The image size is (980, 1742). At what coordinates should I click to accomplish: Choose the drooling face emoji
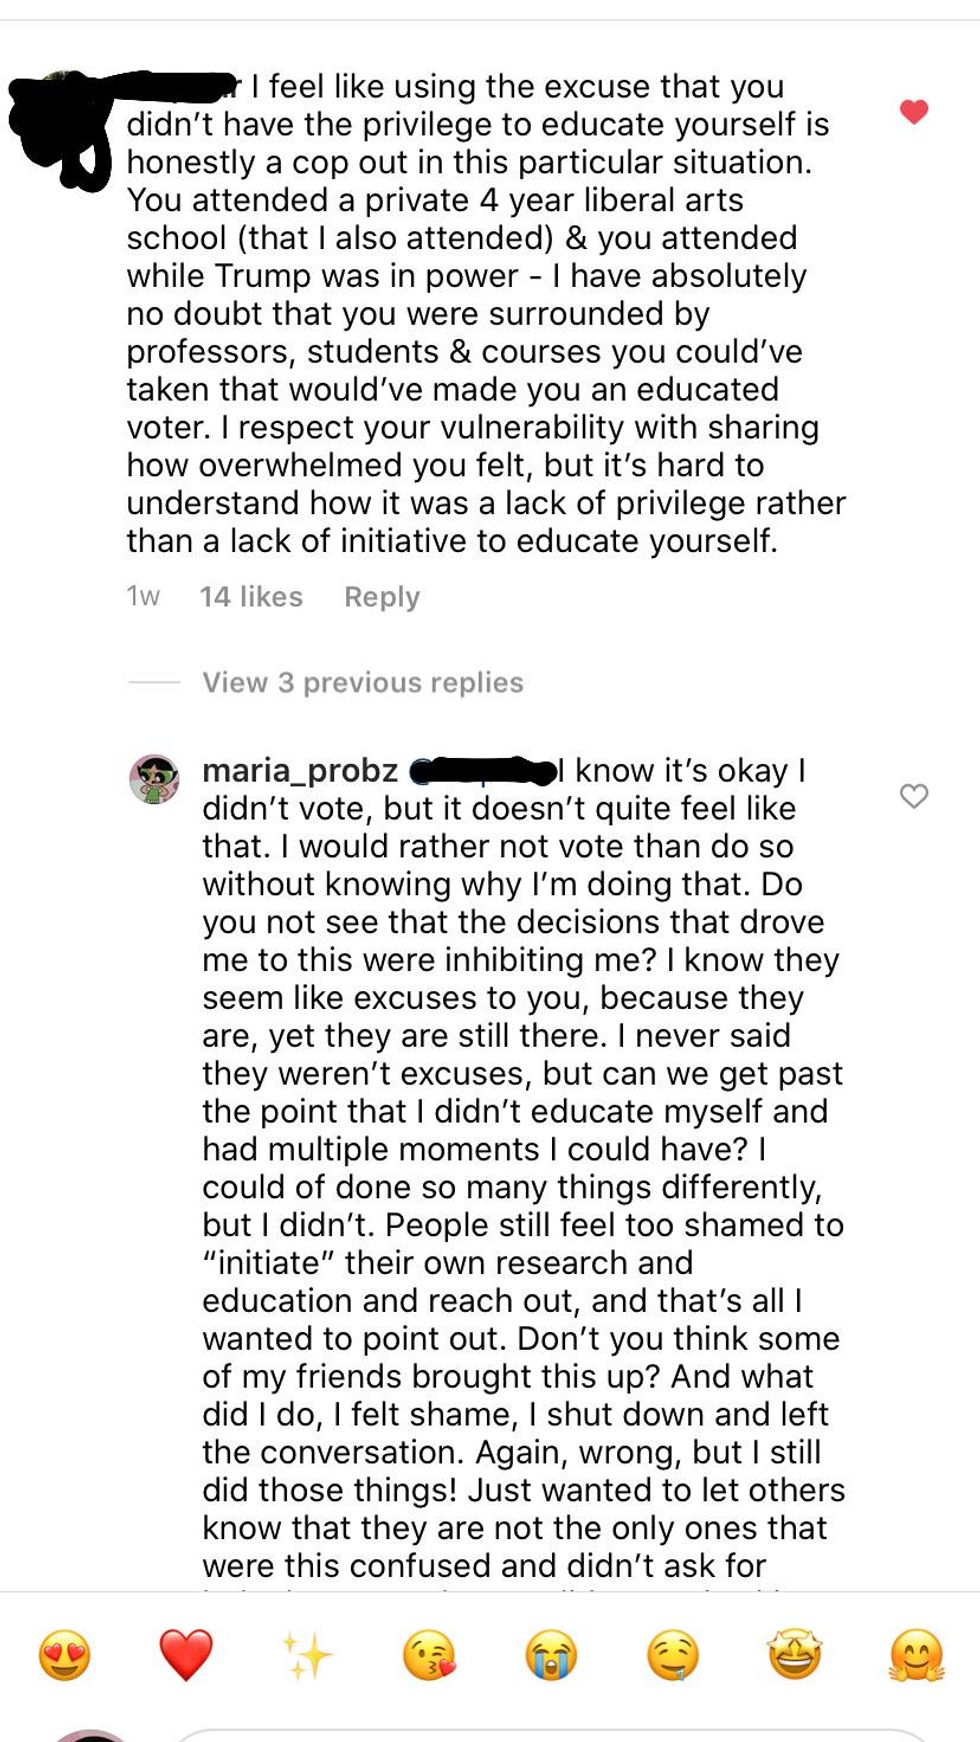673,1655
